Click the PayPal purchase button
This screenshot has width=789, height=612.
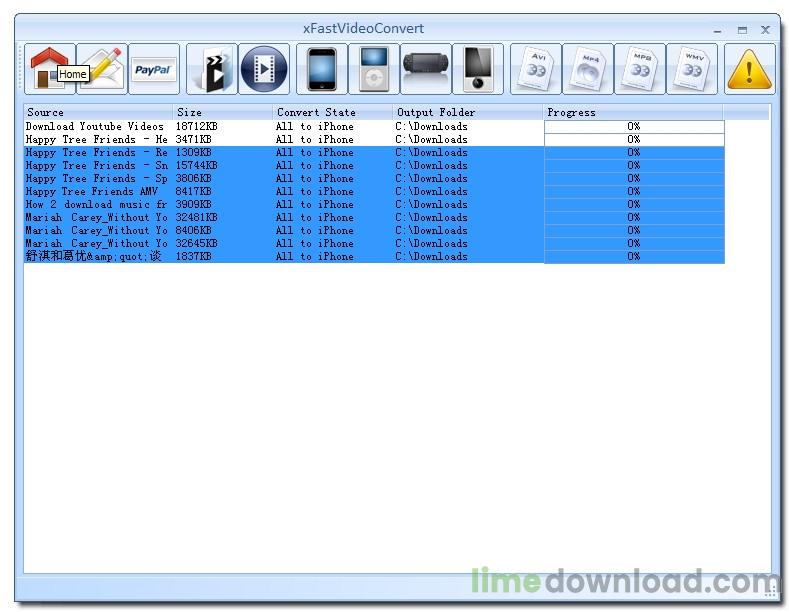click(154, 69)
